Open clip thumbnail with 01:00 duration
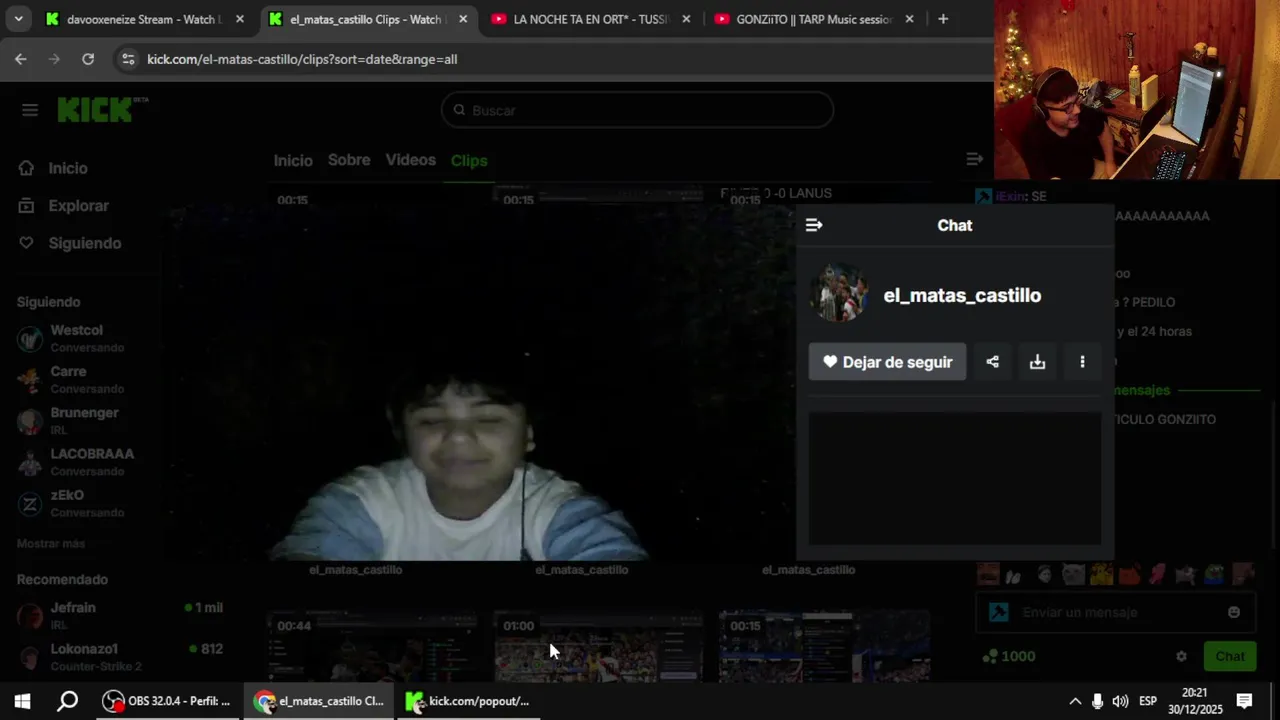 (x=598, y=646)
